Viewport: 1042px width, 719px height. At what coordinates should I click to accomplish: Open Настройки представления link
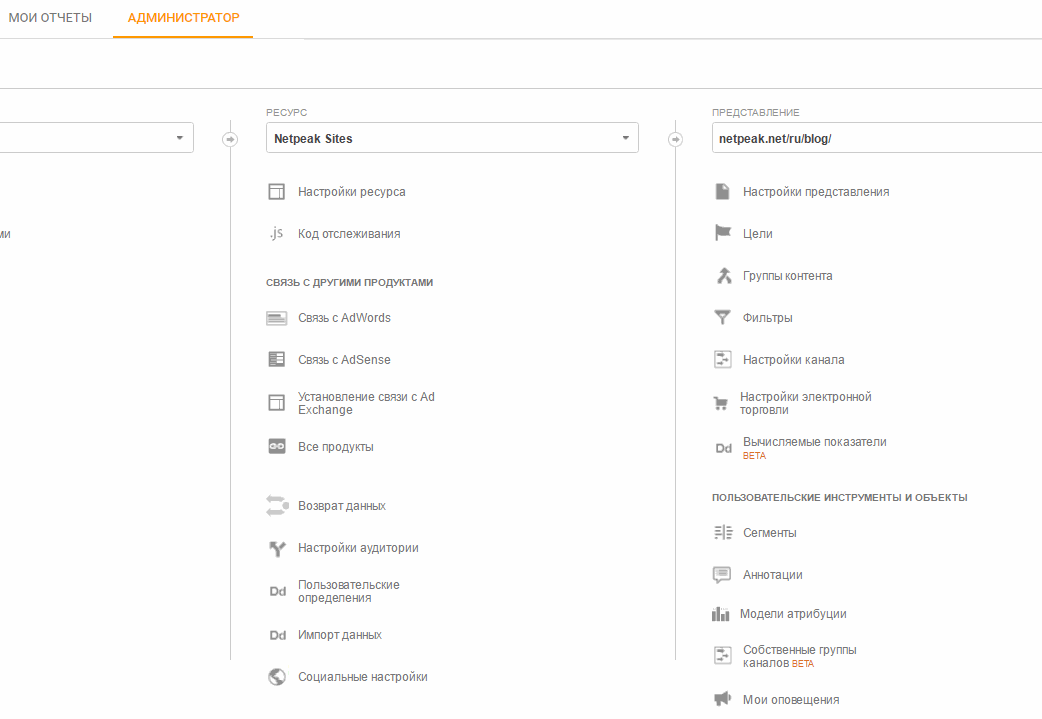[816, 192]
